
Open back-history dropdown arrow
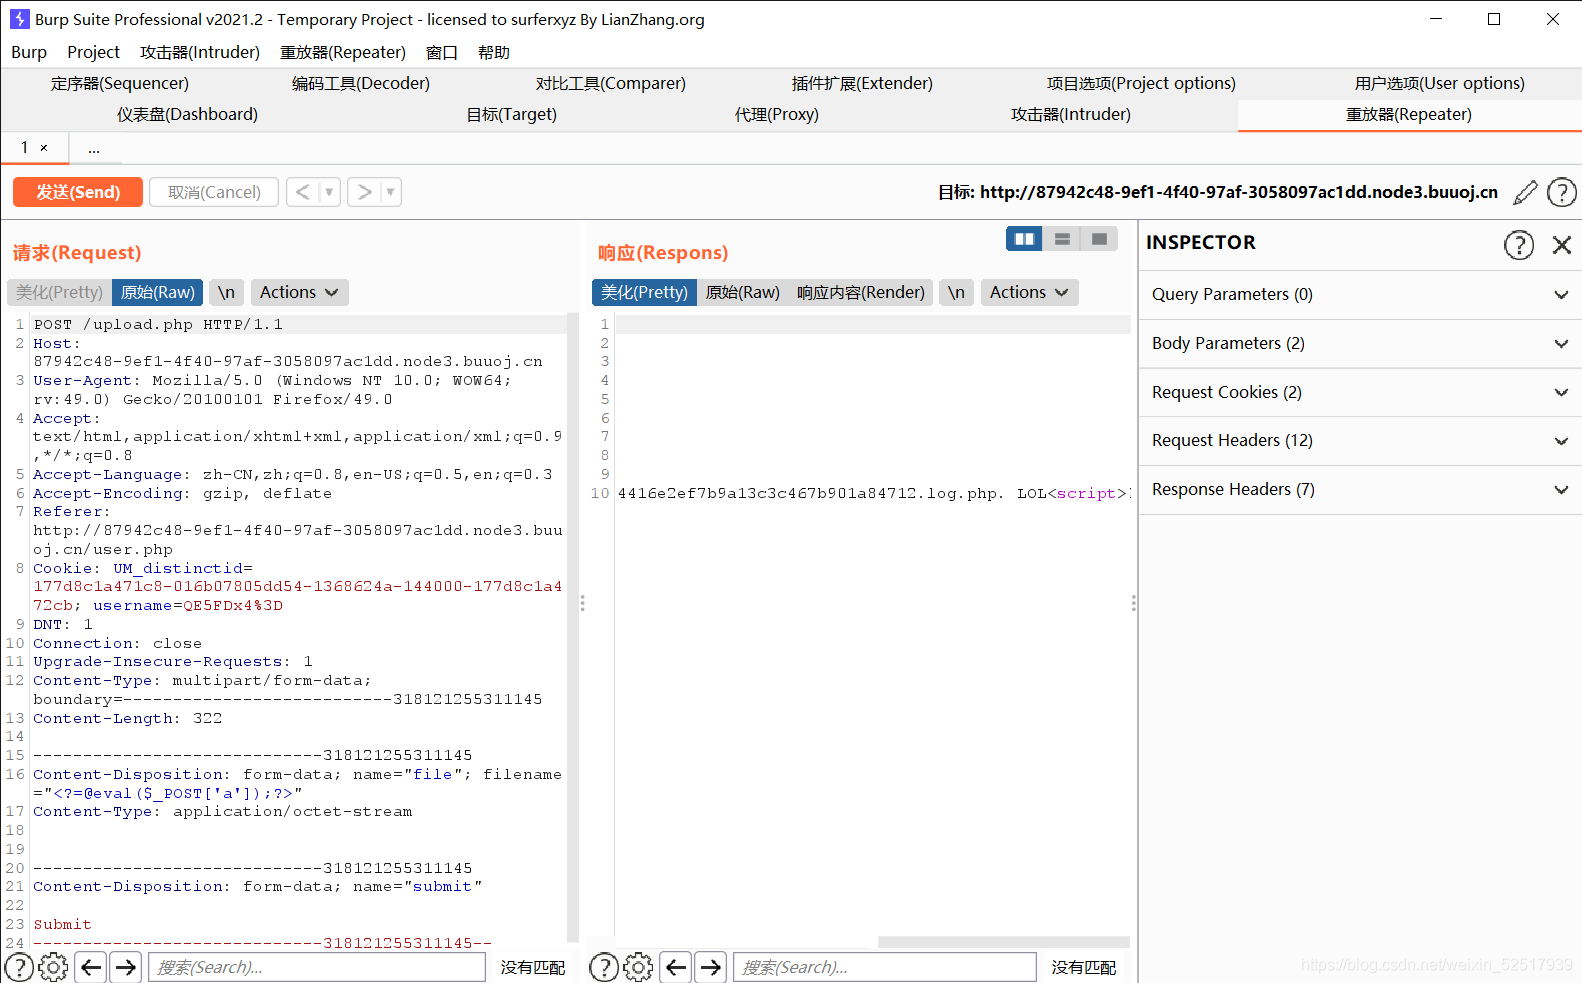point(330,192)
